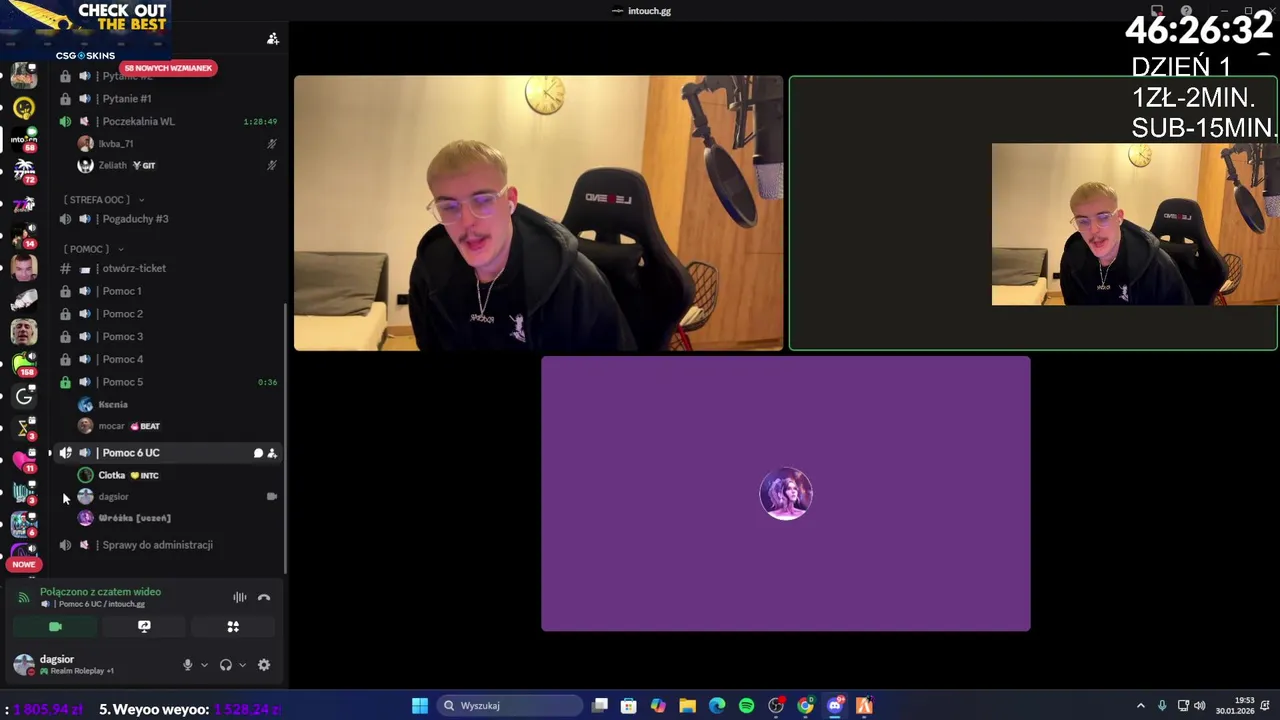Screen dimensions: 1280x720
Task: Open Google Chrome from the taskbar
Action: click(805, 706)
